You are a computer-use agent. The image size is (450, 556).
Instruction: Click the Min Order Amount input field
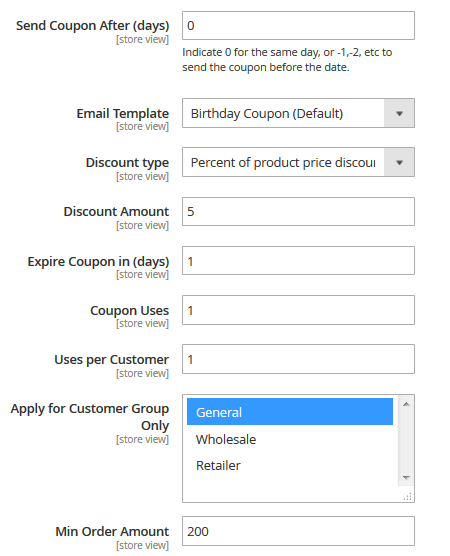pos(298,531)
